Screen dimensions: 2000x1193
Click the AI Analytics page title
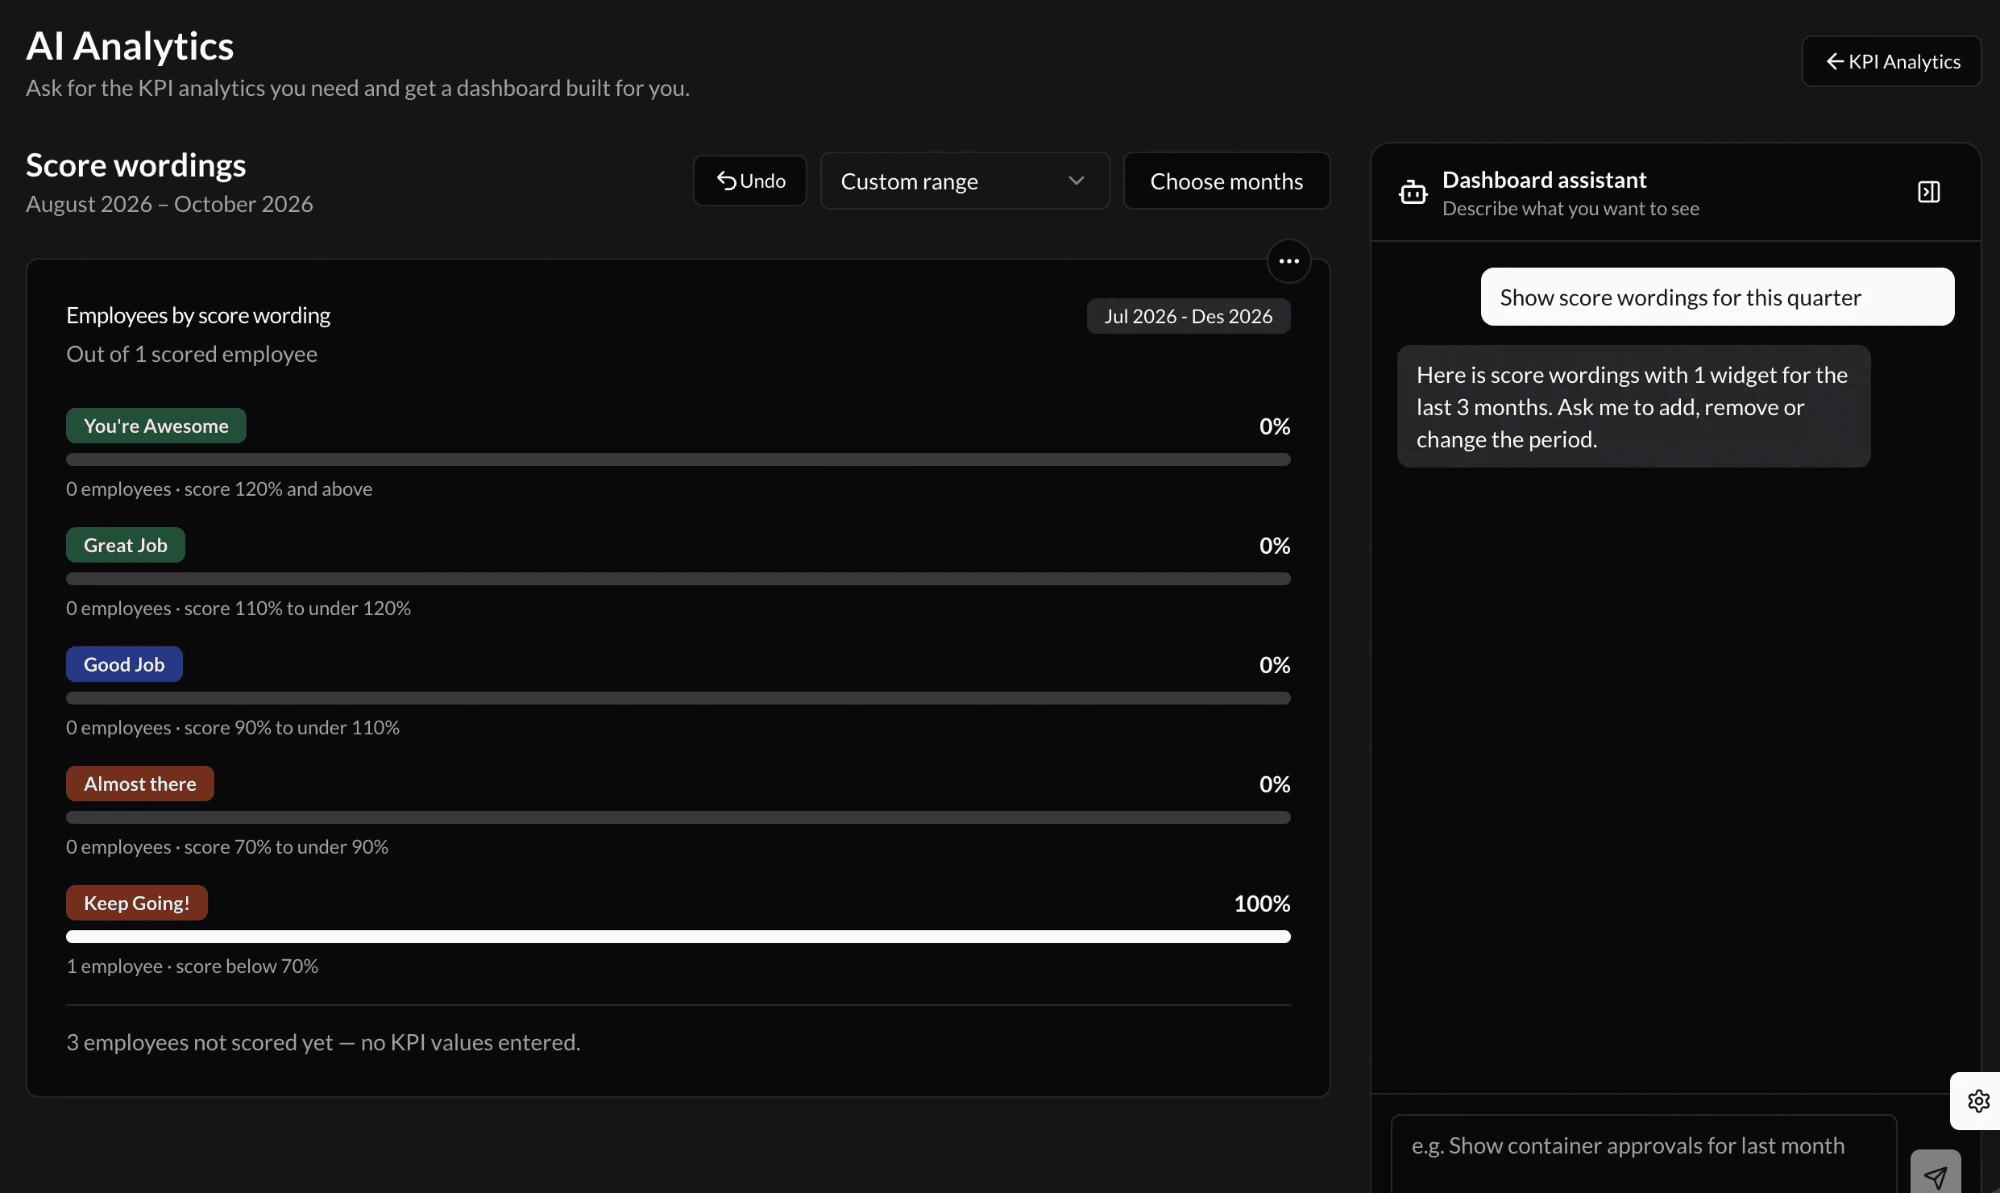click(130, 46)
